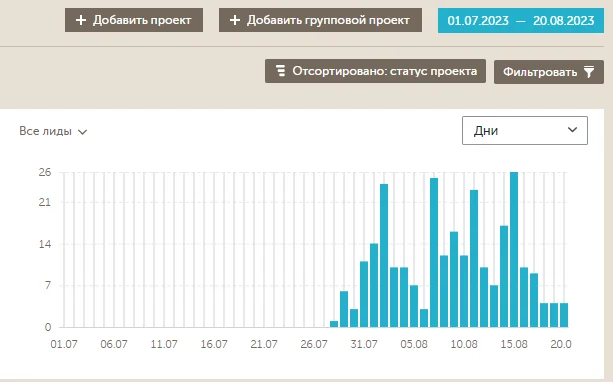Click the funnel filter icon
Screen dimensions: 613x382
[x=589, y=72]
